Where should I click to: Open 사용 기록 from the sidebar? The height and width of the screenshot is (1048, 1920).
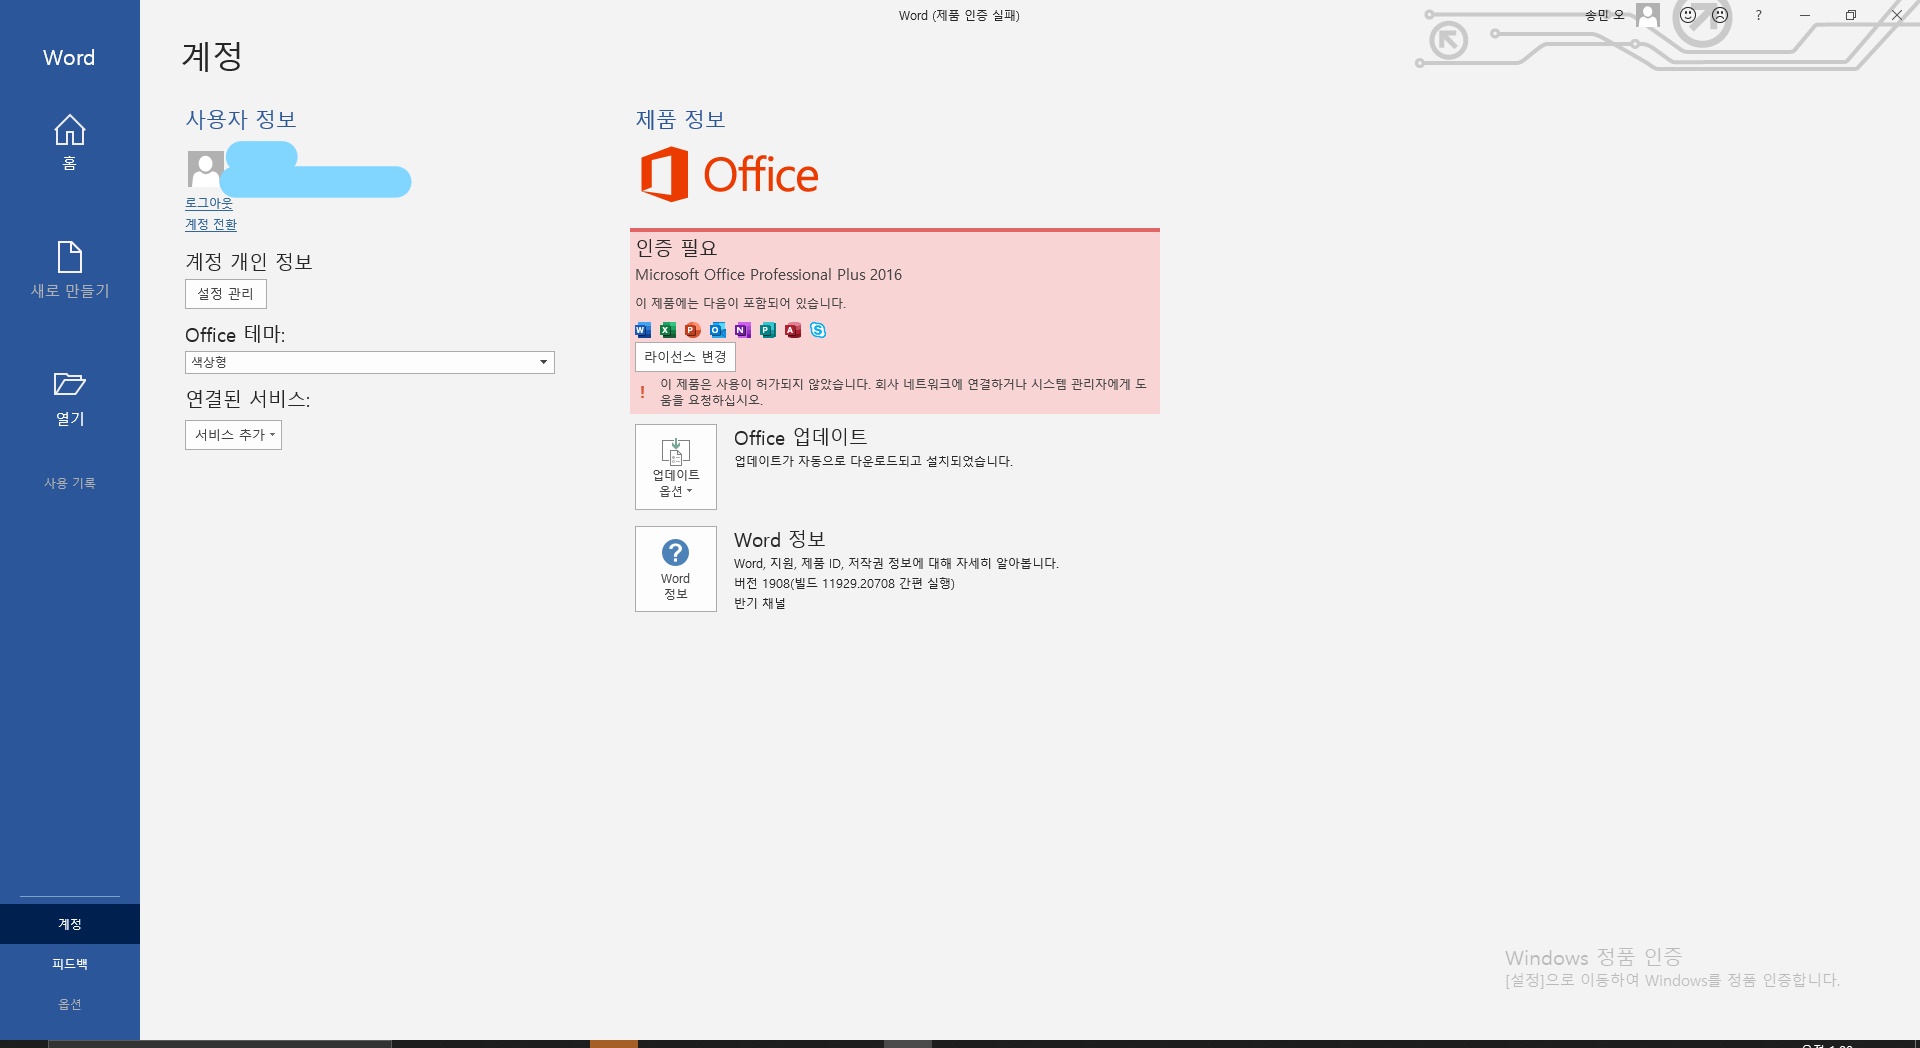69,483
